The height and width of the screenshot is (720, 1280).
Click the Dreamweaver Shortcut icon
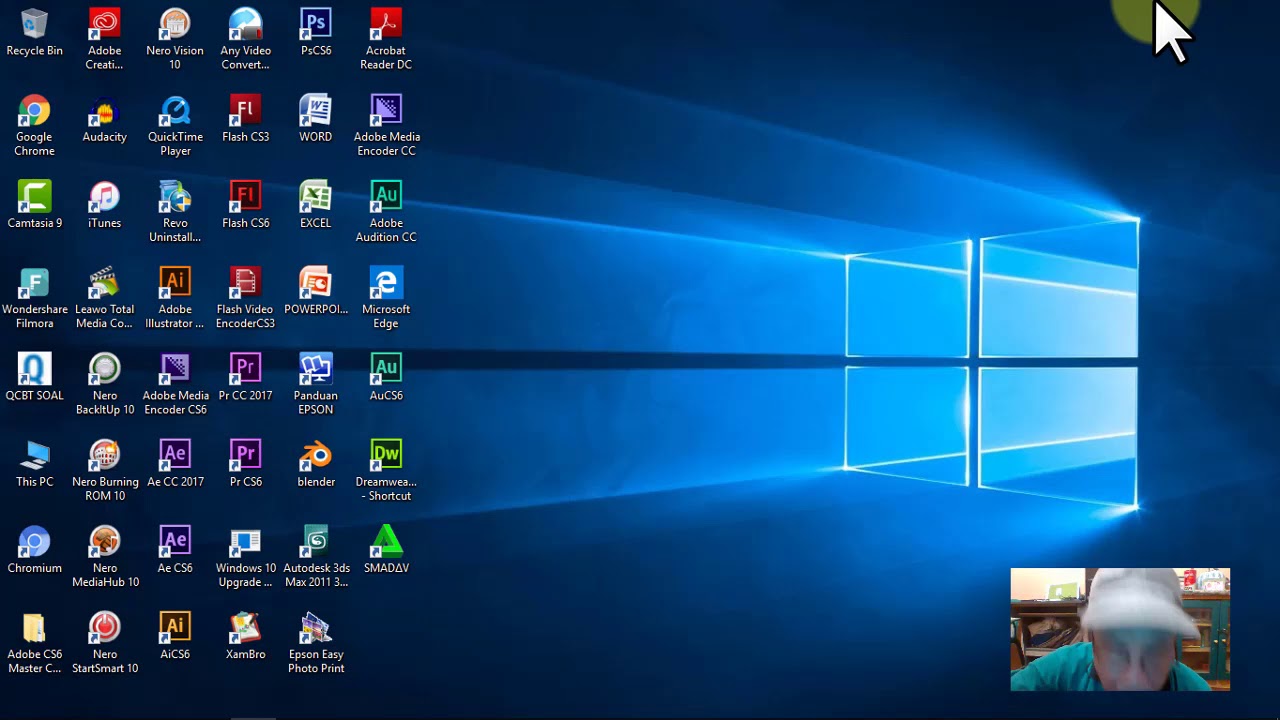coord(386,455)
